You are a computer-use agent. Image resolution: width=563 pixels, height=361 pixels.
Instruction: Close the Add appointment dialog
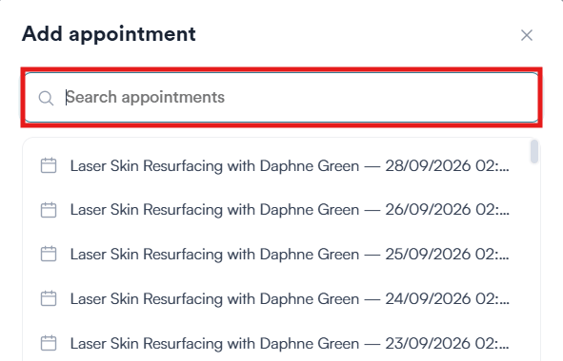pos(527,35)
